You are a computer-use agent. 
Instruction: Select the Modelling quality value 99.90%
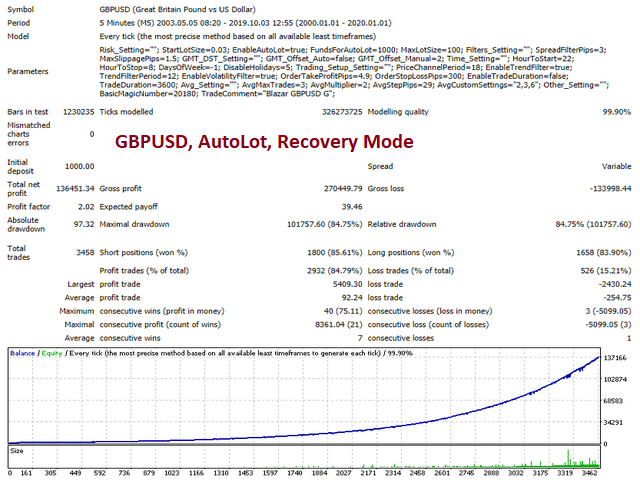(610, 114)
